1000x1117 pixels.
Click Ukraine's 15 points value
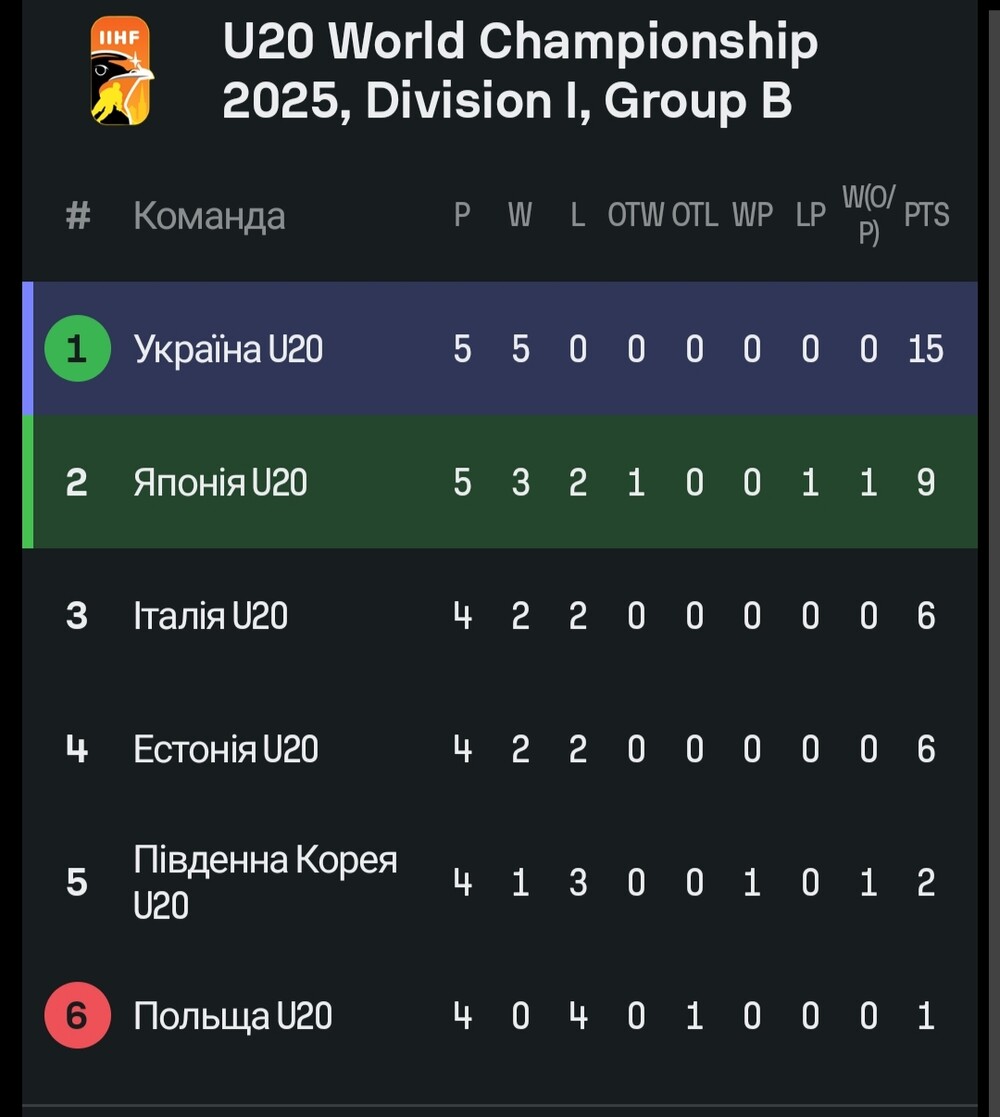point(926,348)
